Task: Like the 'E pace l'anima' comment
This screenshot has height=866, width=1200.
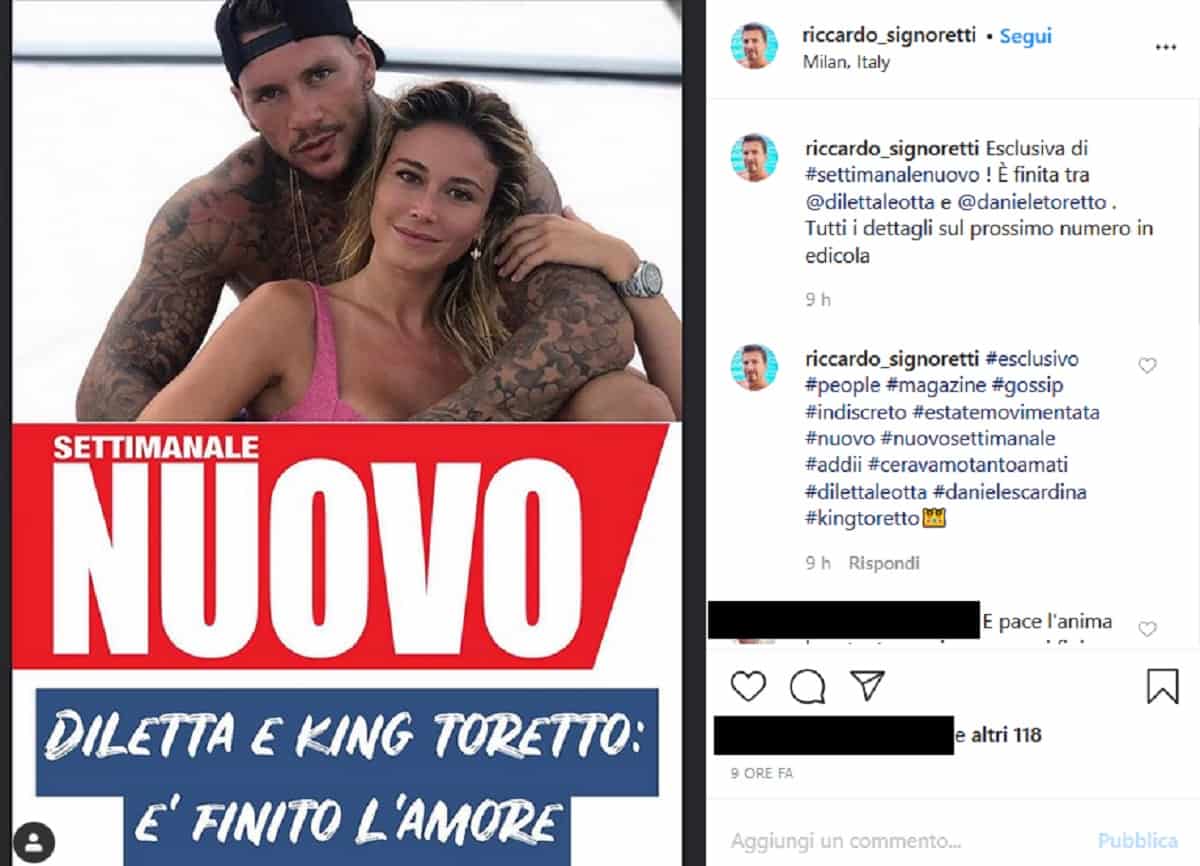Action: (x=1147, y=629)
